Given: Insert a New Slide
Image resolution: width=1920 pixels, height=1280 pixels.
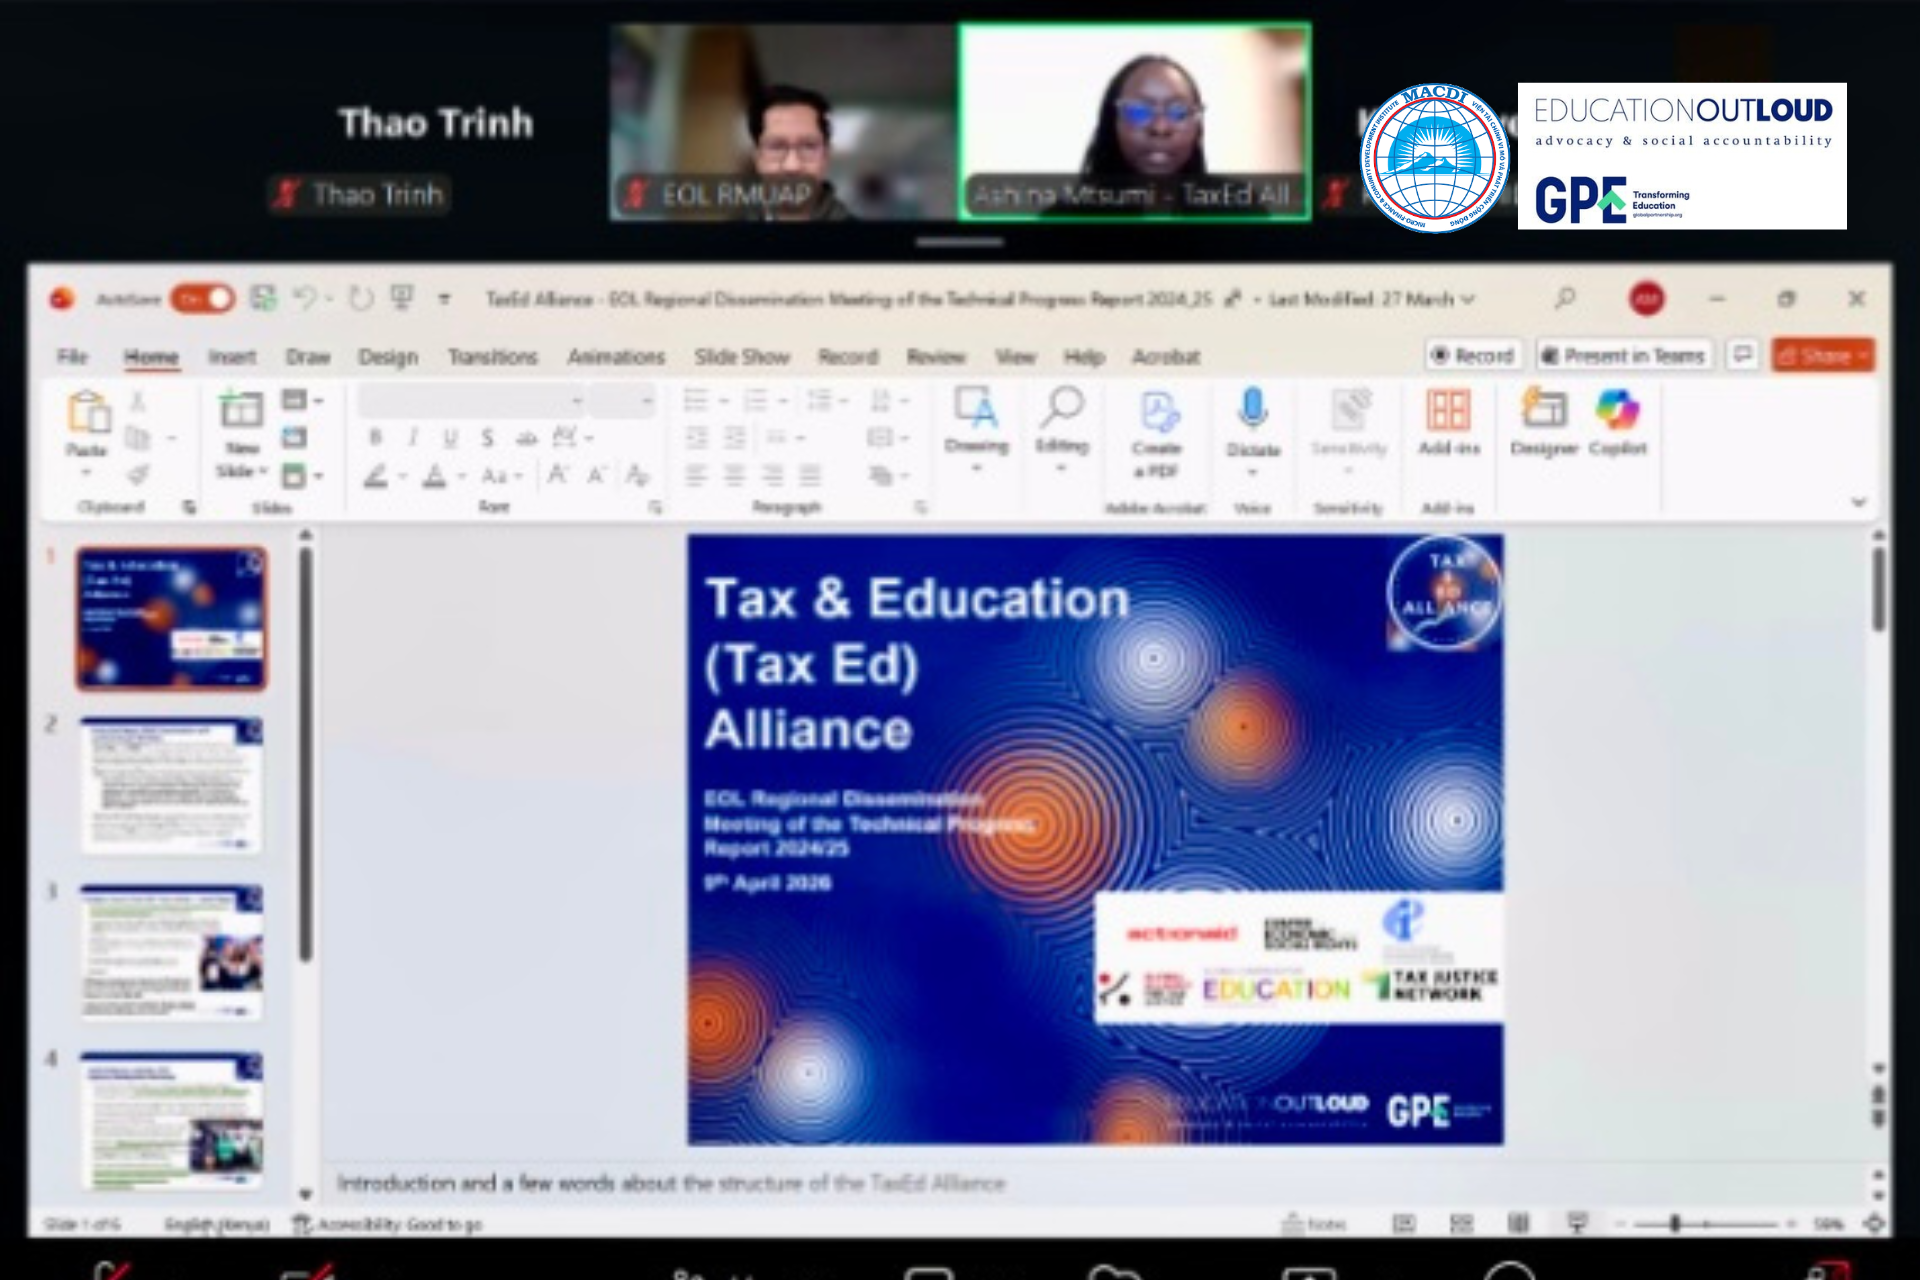Looking at the screenshot, I should tap(241, 410).
